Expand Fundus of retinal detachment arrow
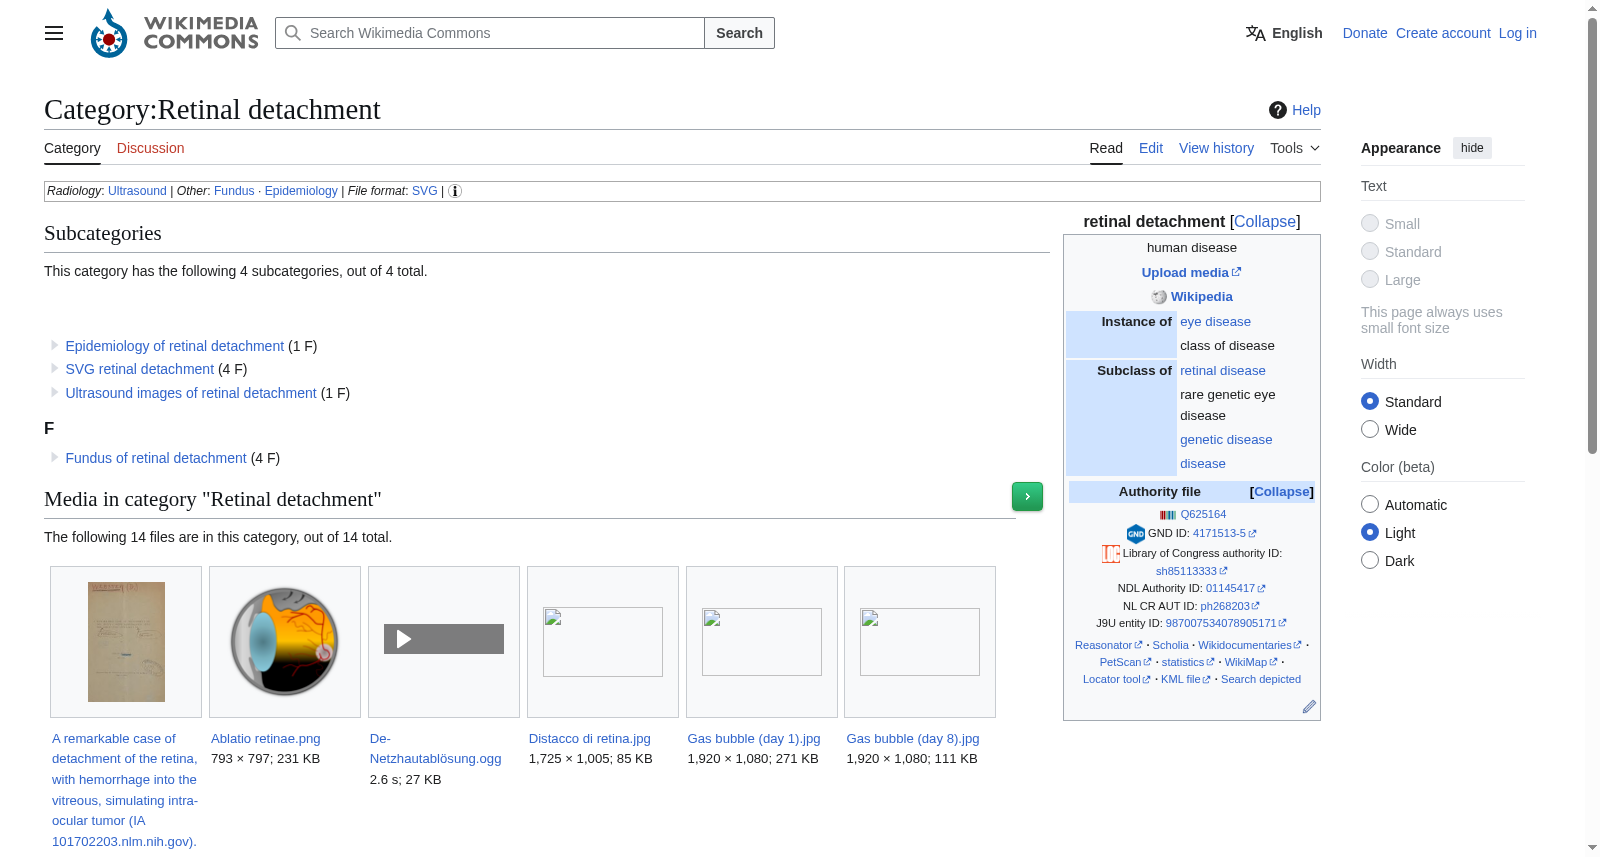This screenshot has width=1600, height=857. click(54, 457)
